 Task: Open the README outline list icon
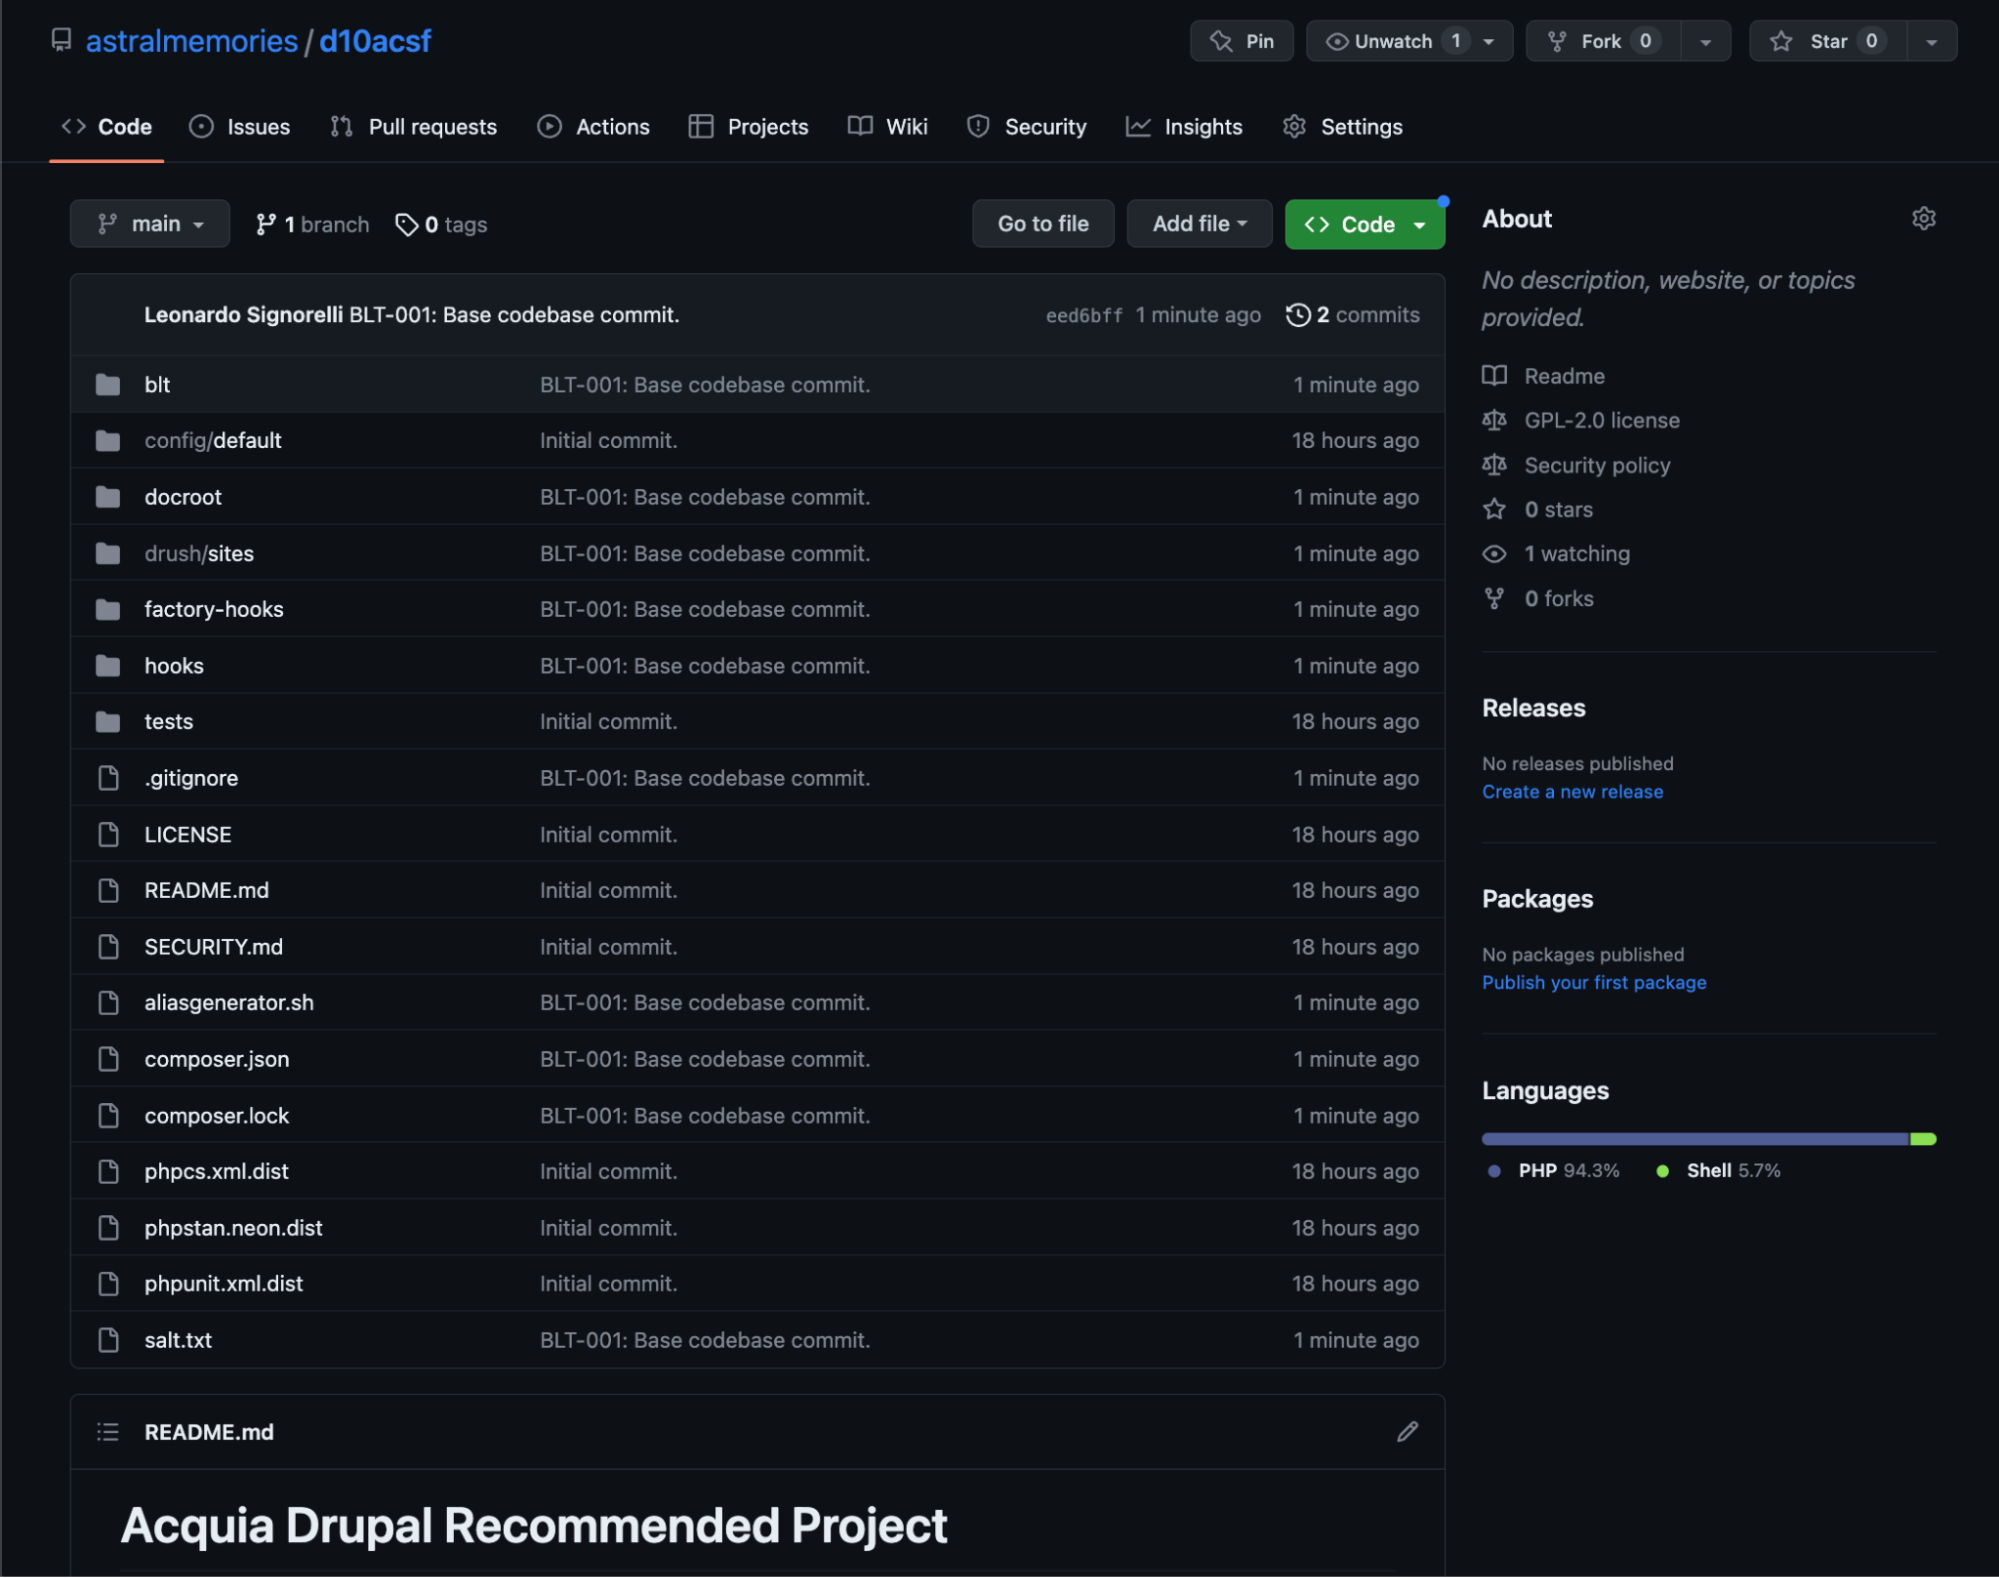[108, 1431]
